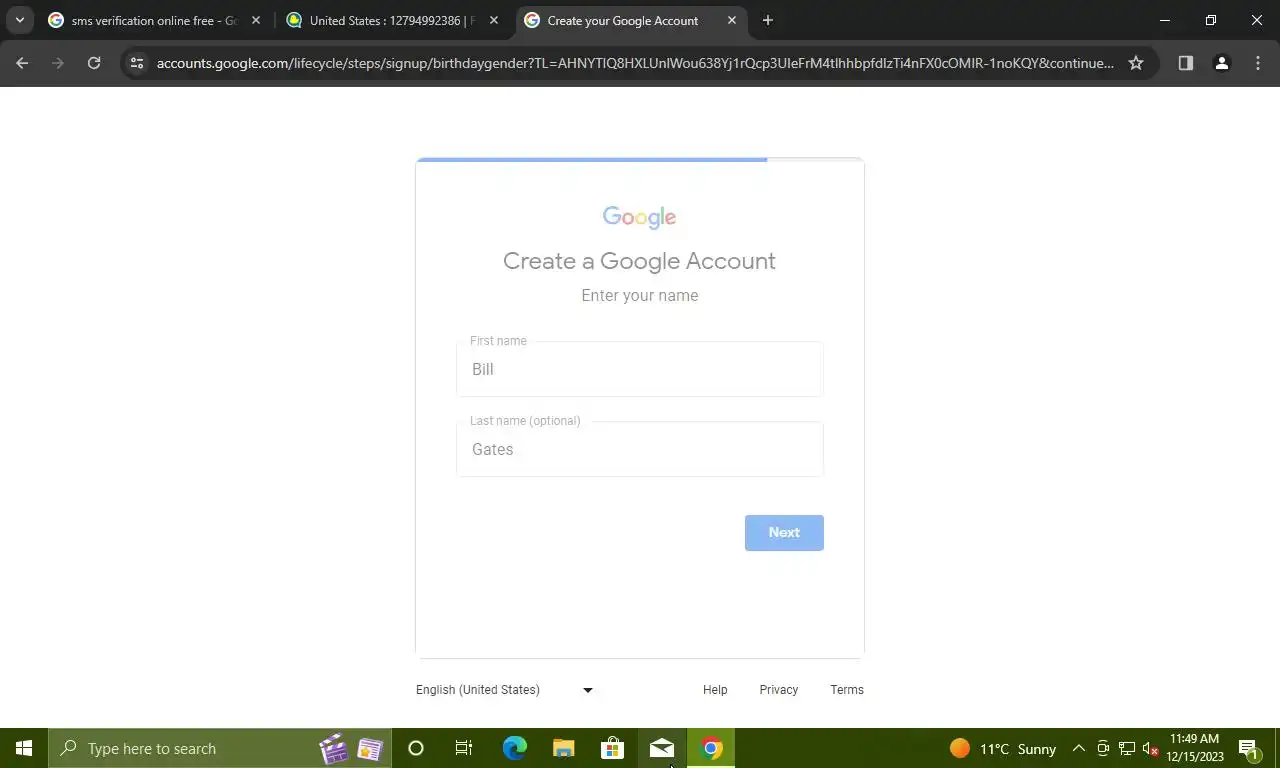Click the Chrome icon on taskbar
This screenshot has width=1280, height=768.
point(711,748)
